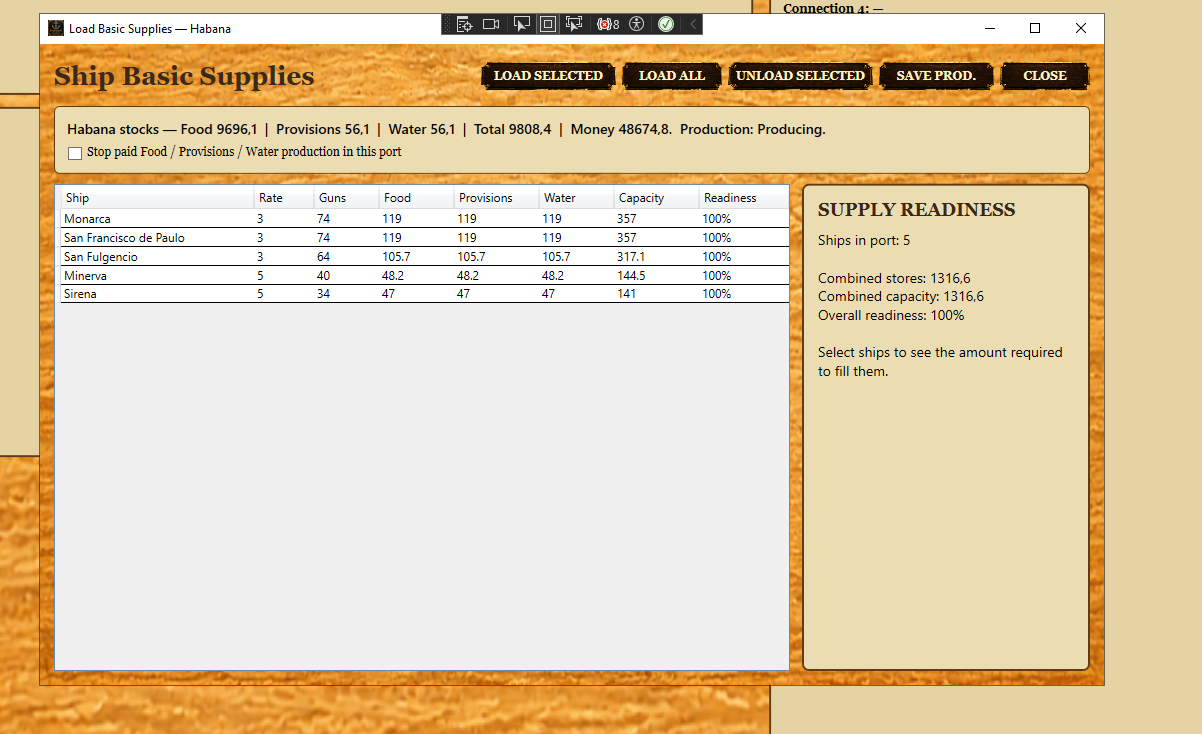Click Sirena's guns value 34
The width and height of the screenshot is (1202, 734).
(324, 294)
